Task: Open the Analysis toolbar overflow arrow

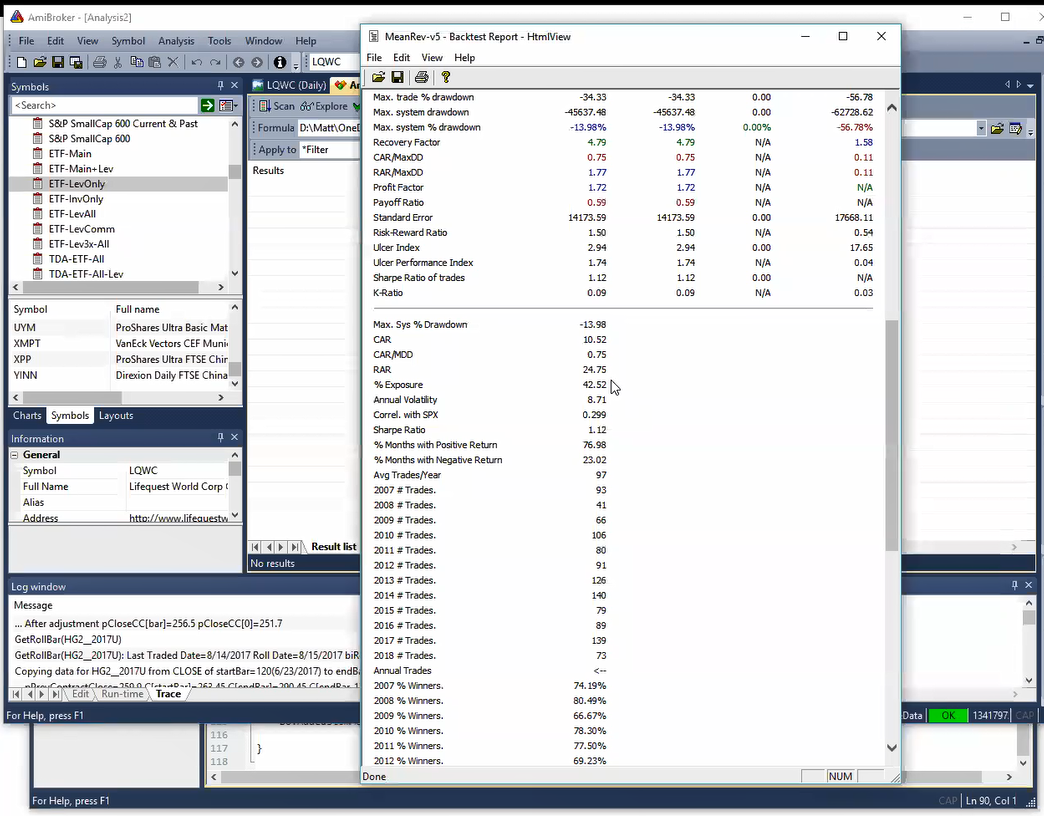Action: pyautogui.click(x=1031, y=130)
